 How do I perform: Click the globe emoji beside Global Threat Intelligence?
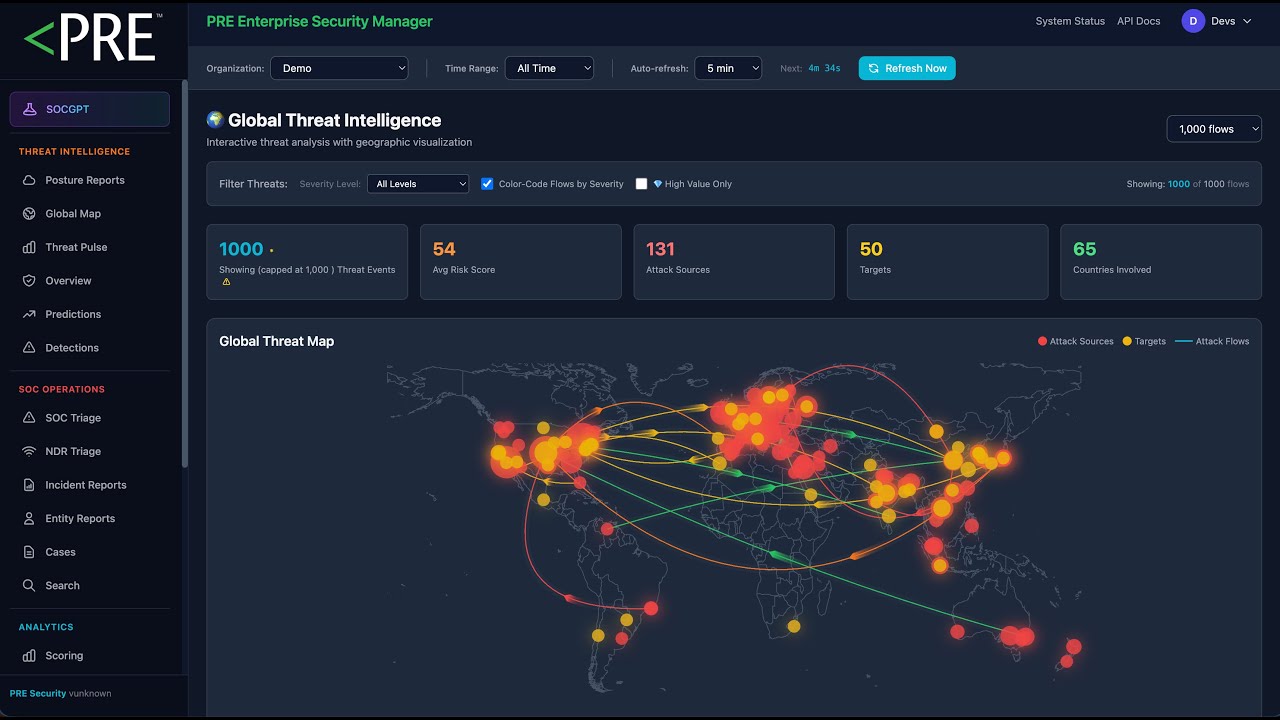tap(215, 119)
